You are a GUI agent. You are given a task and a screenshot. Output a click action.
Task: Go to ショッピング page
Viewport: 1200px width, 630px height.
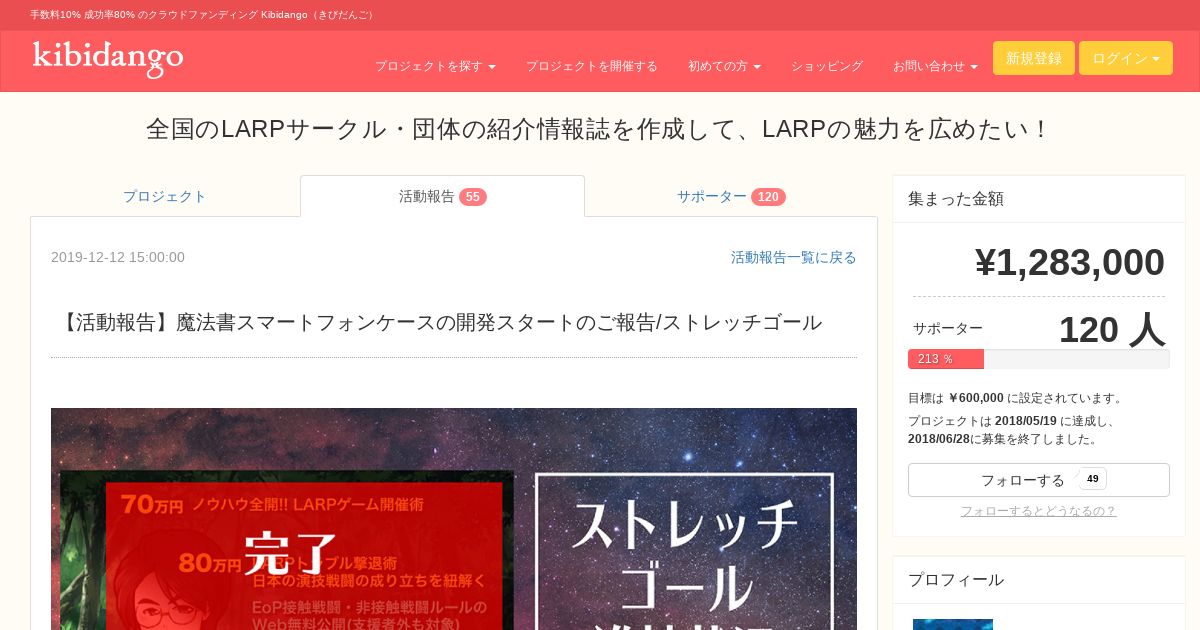point(827,66)
